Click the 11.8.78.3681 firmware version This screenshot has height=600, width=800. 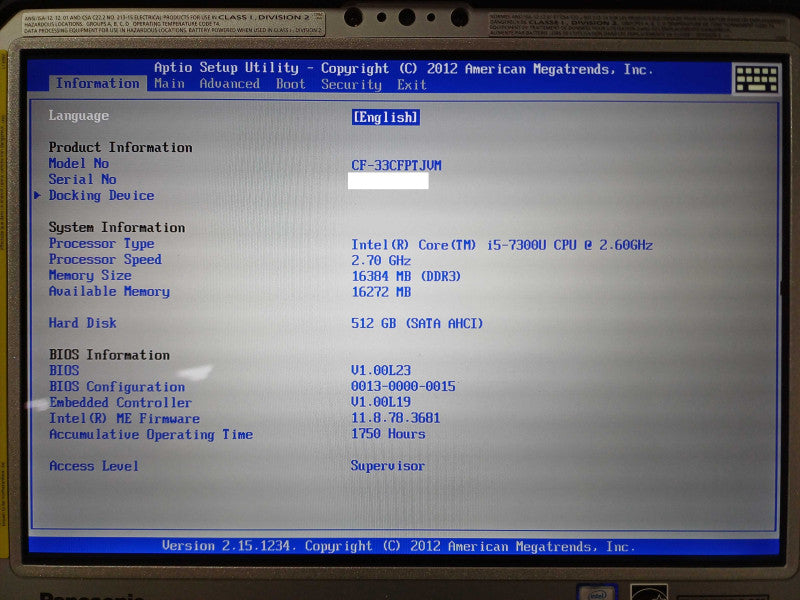tap(395, 418)
